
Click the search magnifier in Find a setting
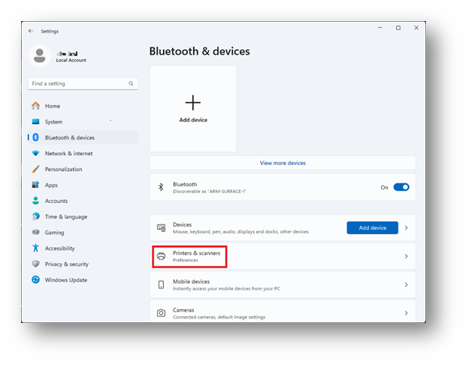[131, 83]
